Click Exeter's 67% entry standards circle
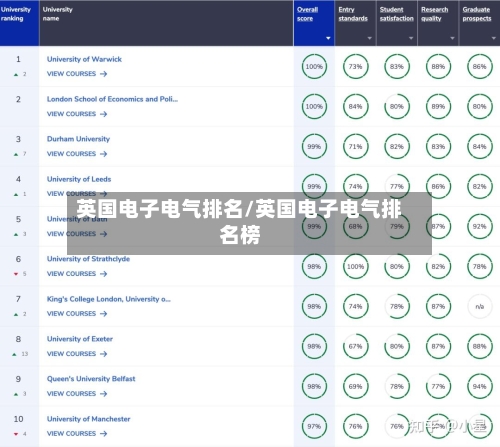500x447 pixels. click(x=355, y=347)
